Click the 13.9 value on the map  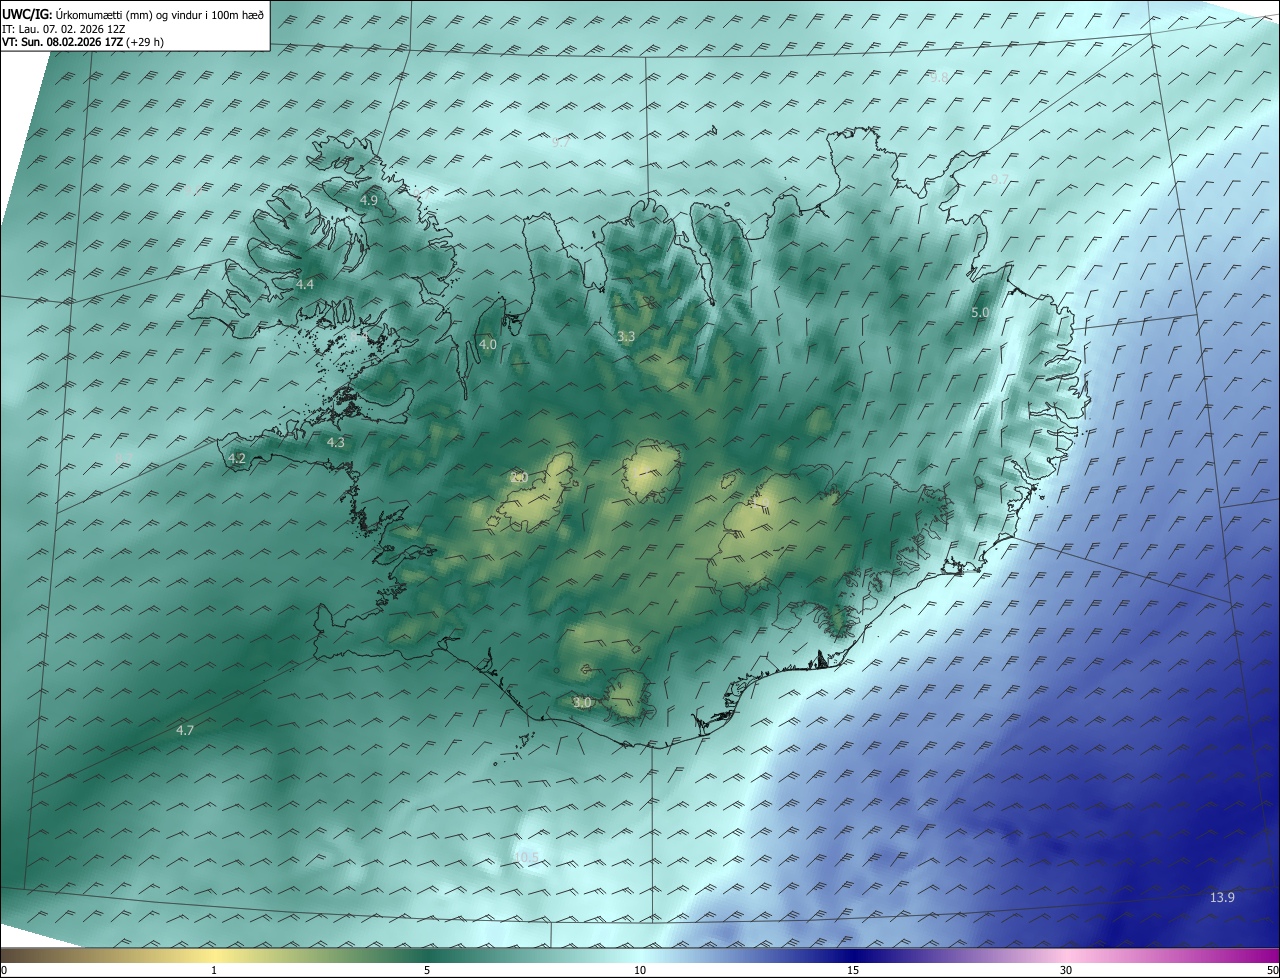[x=1222, y=898]
